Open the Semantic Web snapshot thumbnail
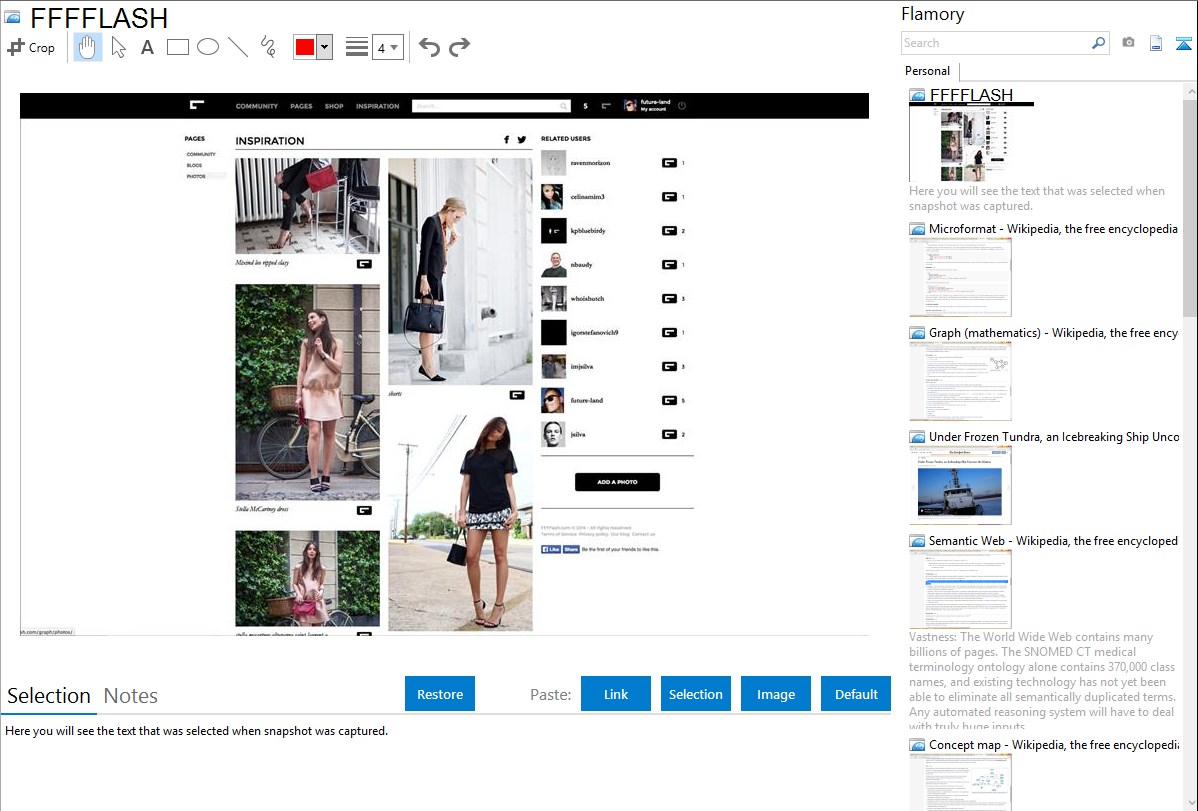1198x811 pixels. (x=960, y=588)
